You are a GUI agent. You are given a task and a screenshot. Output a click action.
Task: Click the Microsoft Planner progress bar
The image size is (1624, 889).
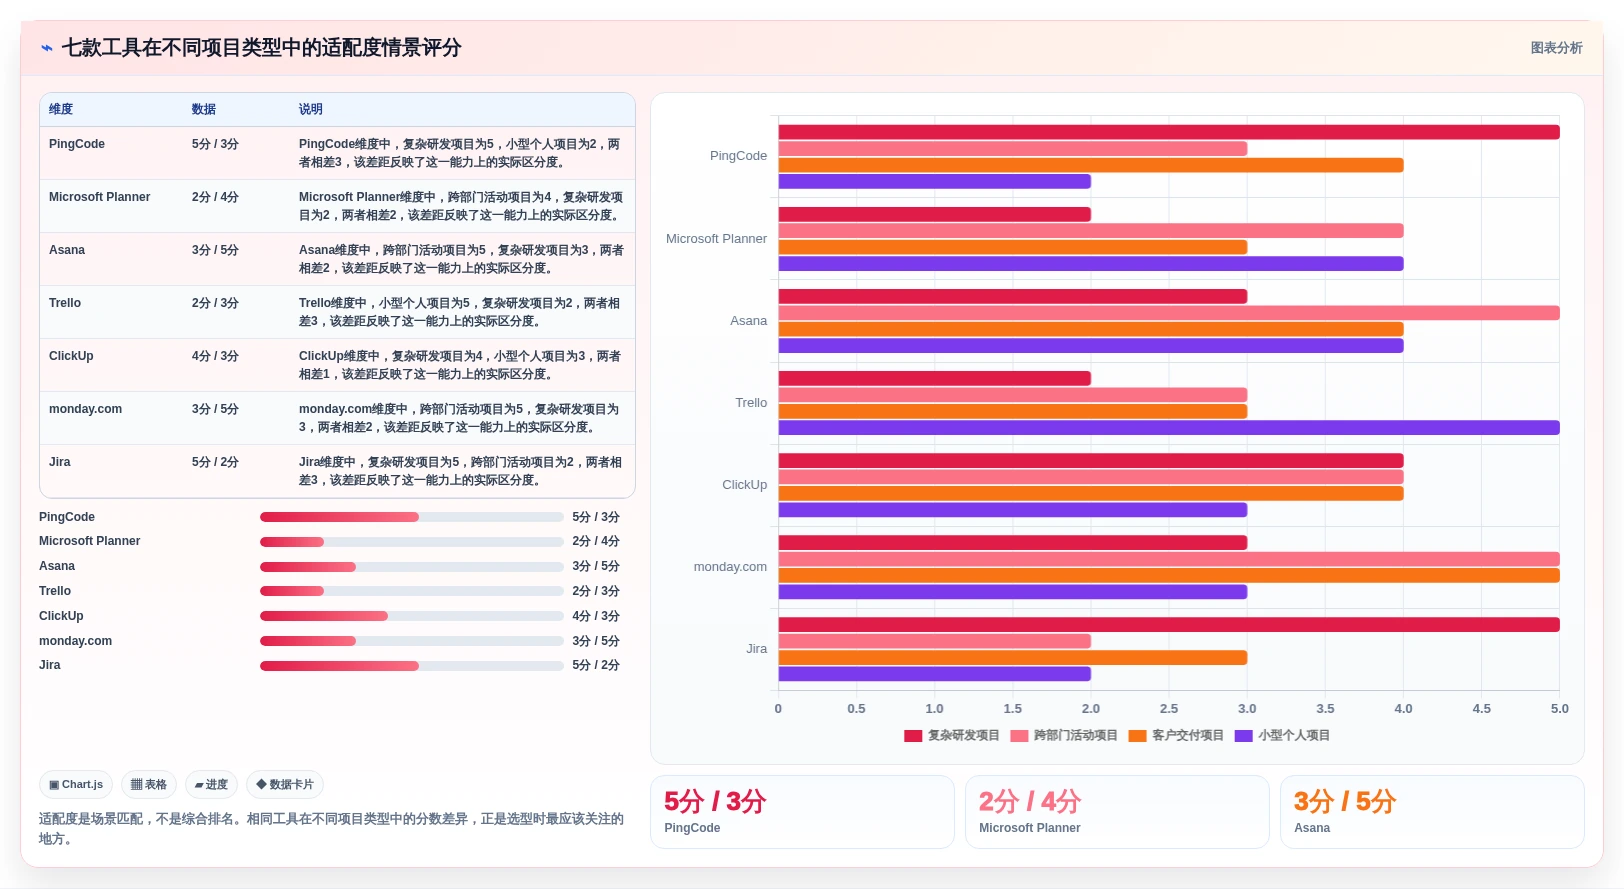412,542
